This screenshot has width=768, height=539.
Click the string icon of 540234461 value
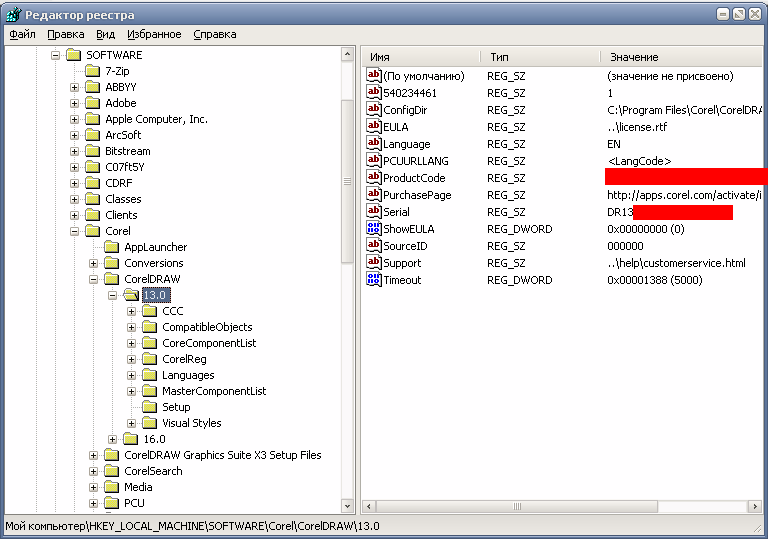[374, 92]
